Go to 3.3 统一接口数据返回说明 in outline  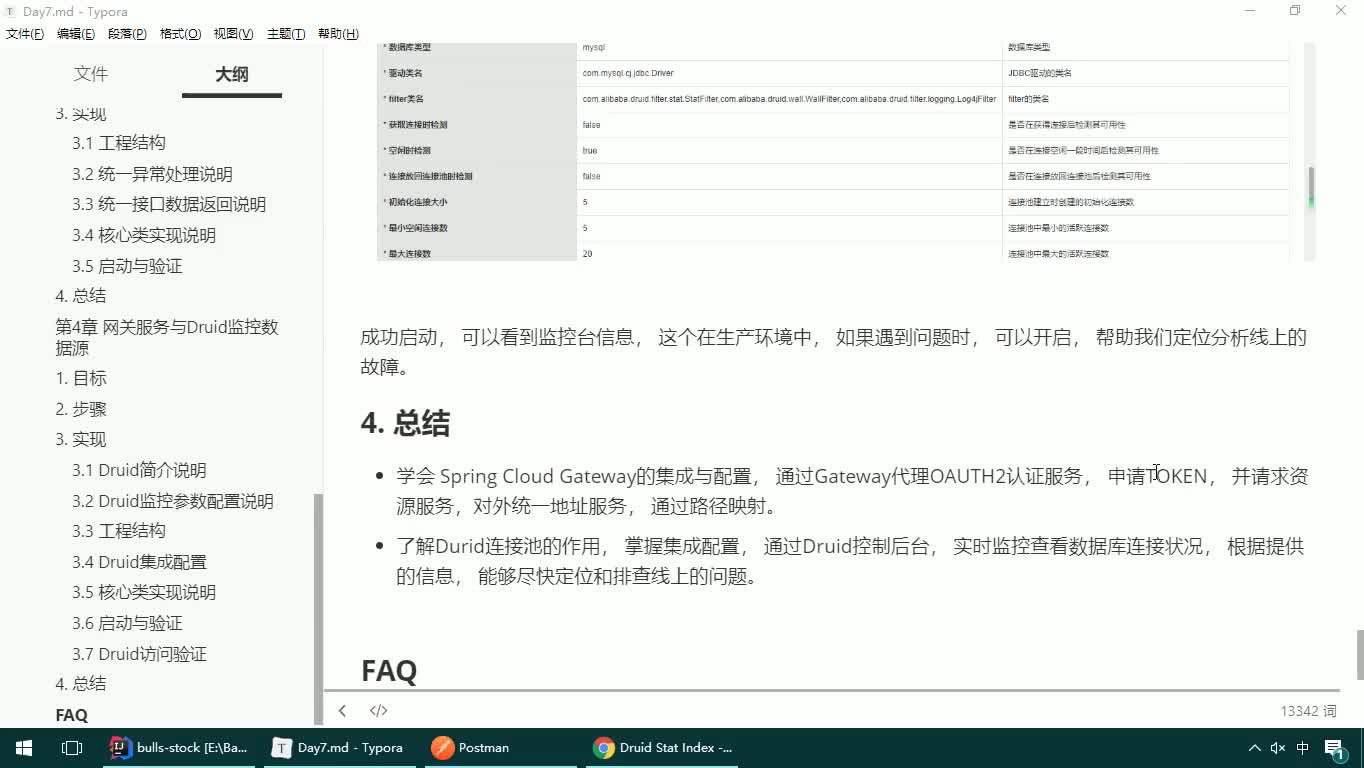(169, 204)
